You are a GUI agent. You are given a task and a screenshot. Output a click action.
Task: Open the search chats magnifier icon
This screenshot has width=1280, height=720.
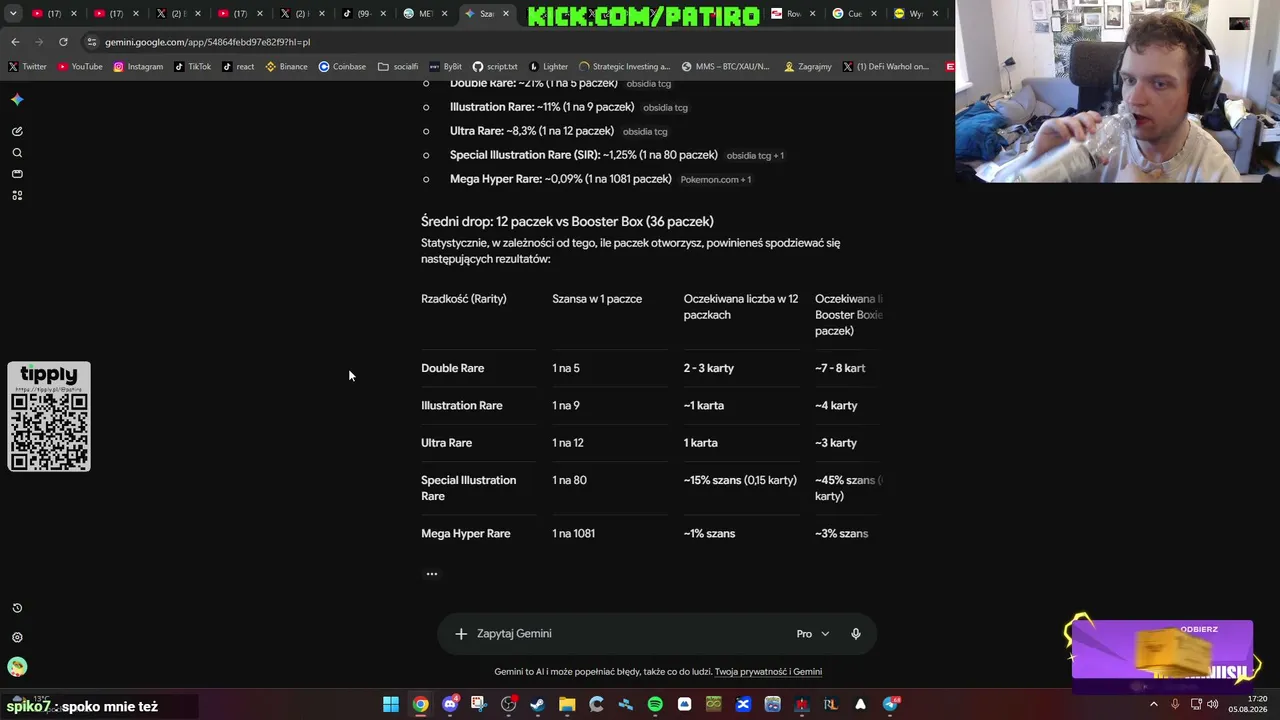coord(17,153)
